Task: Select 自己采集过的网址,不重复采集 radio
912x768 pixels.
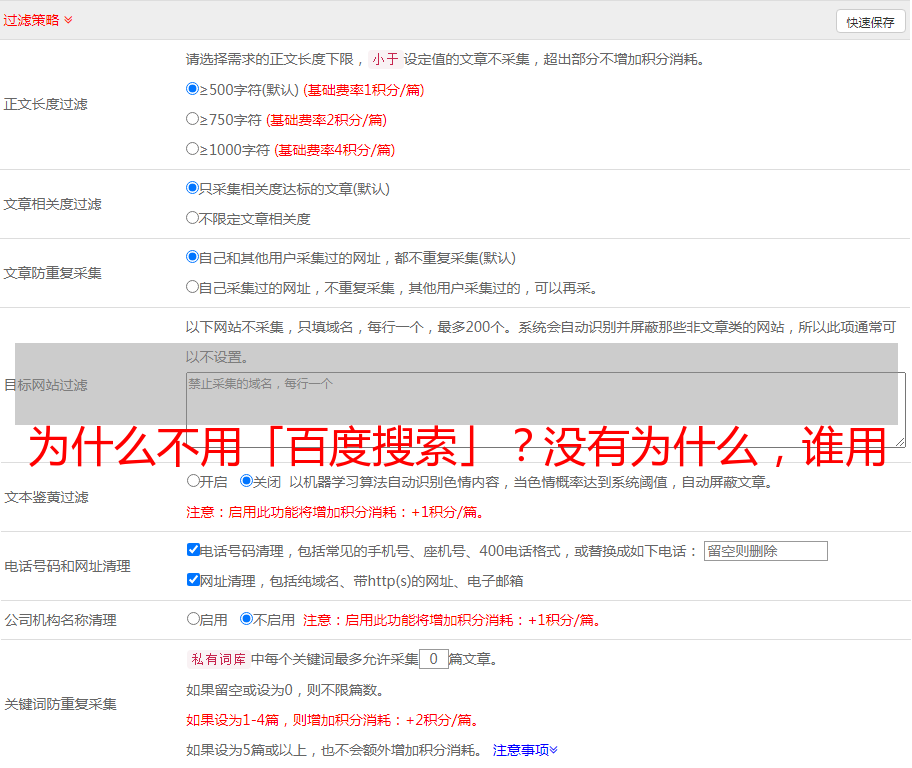Action: (x=192, y=287)
